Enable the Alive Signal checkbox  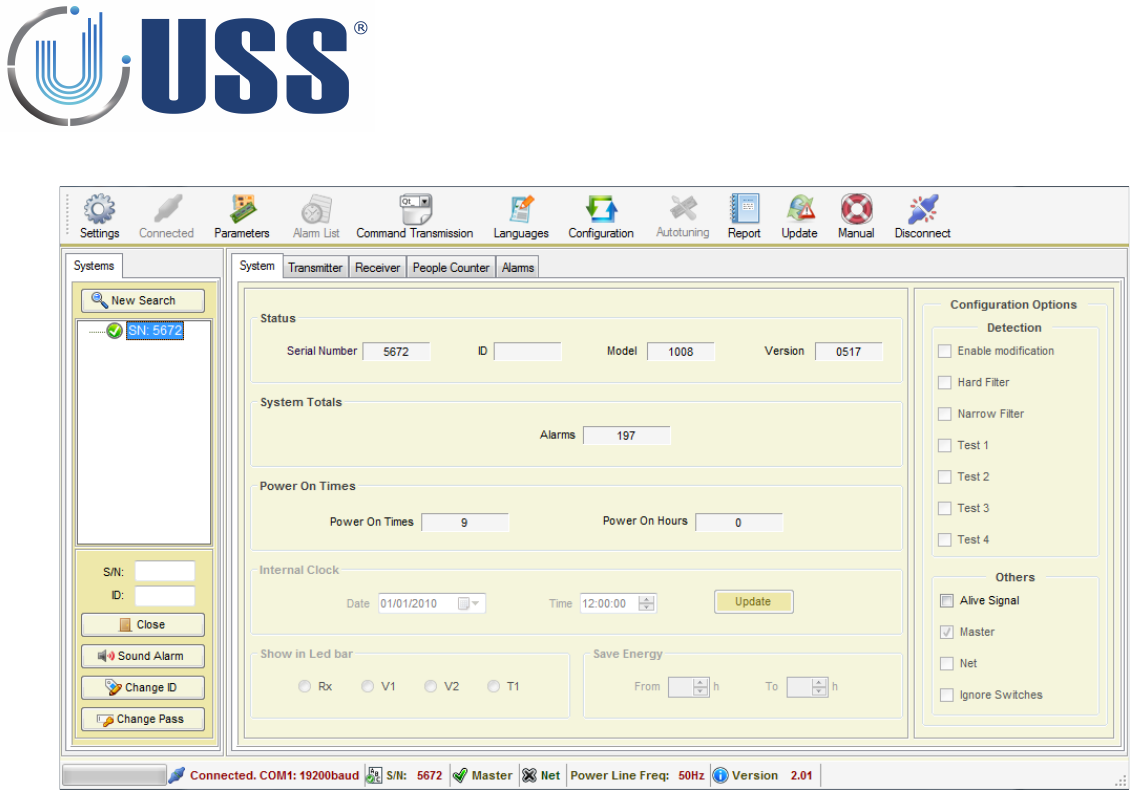point(947,601)
